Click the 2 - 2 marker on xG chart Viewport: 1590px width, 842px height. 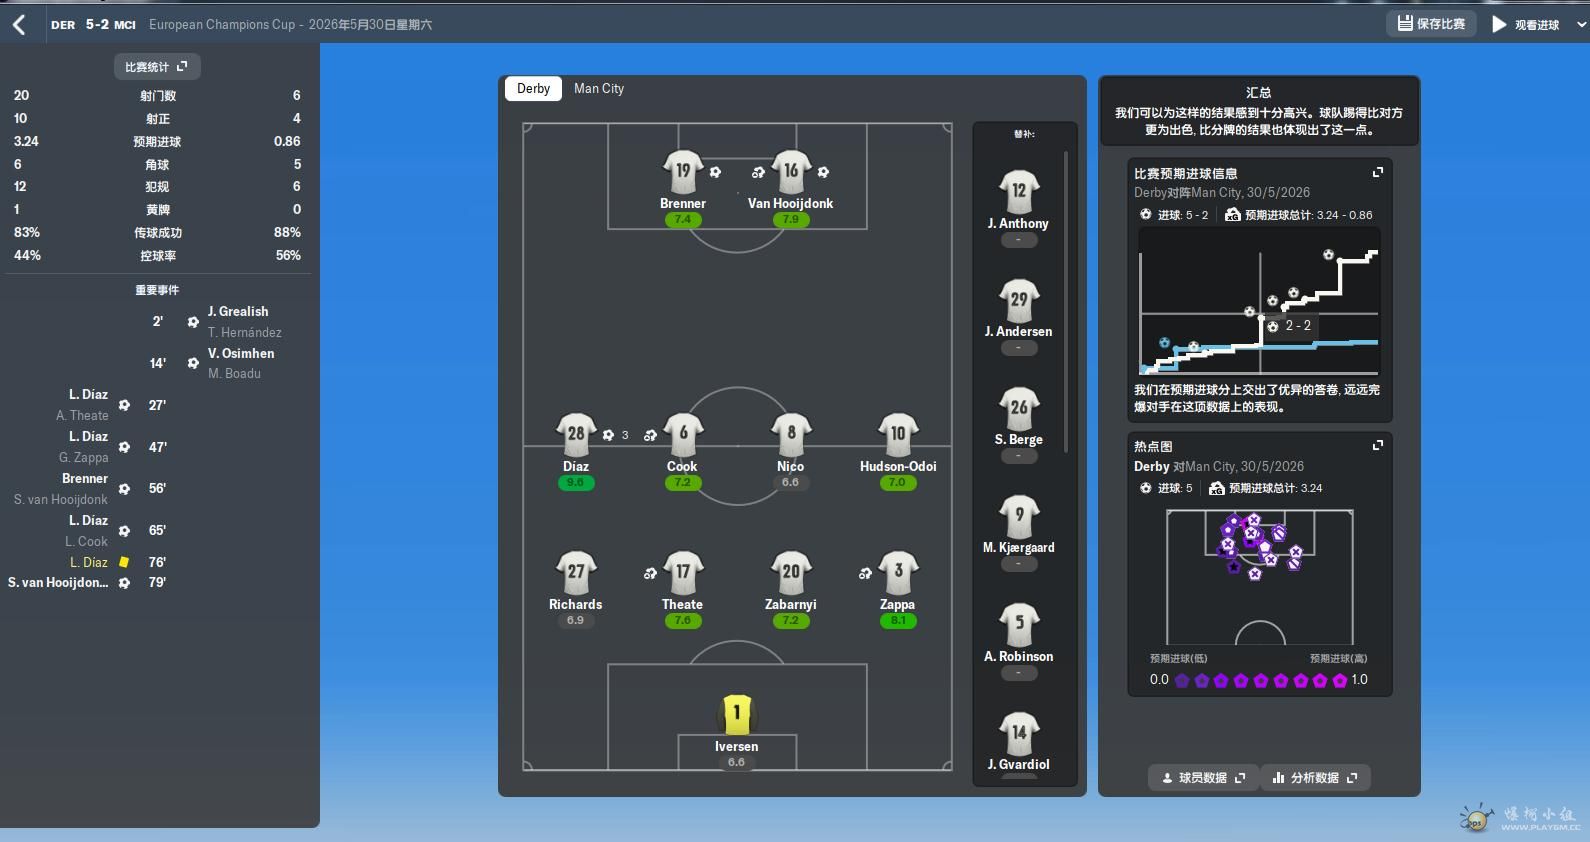(x=1290, y=326)
